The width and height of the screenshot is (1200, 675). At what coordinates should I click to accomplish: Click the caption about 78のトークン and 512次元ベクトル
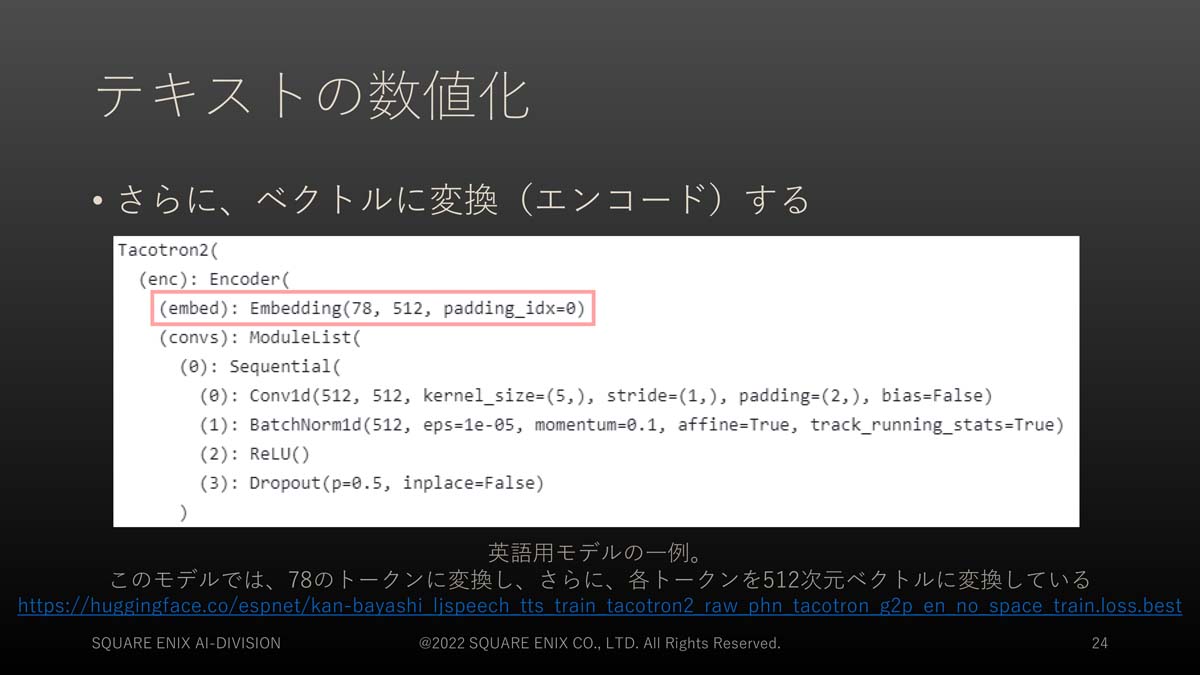600,580
